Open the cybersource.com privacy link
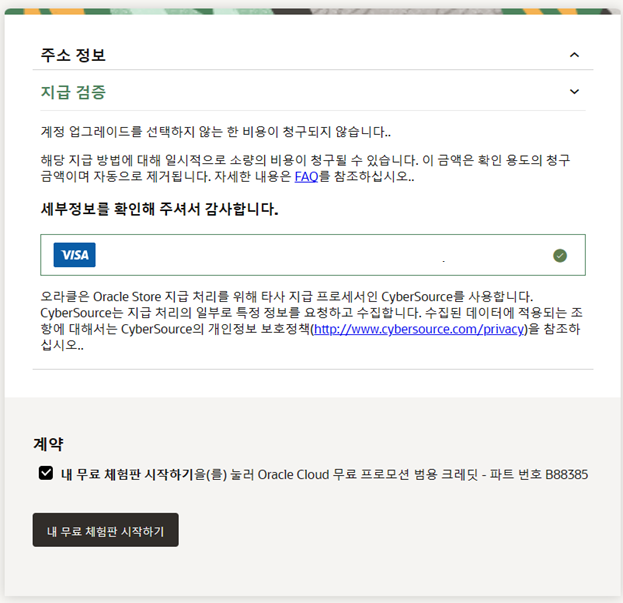Viewport: 623px width, 603px height. [419, 329]
